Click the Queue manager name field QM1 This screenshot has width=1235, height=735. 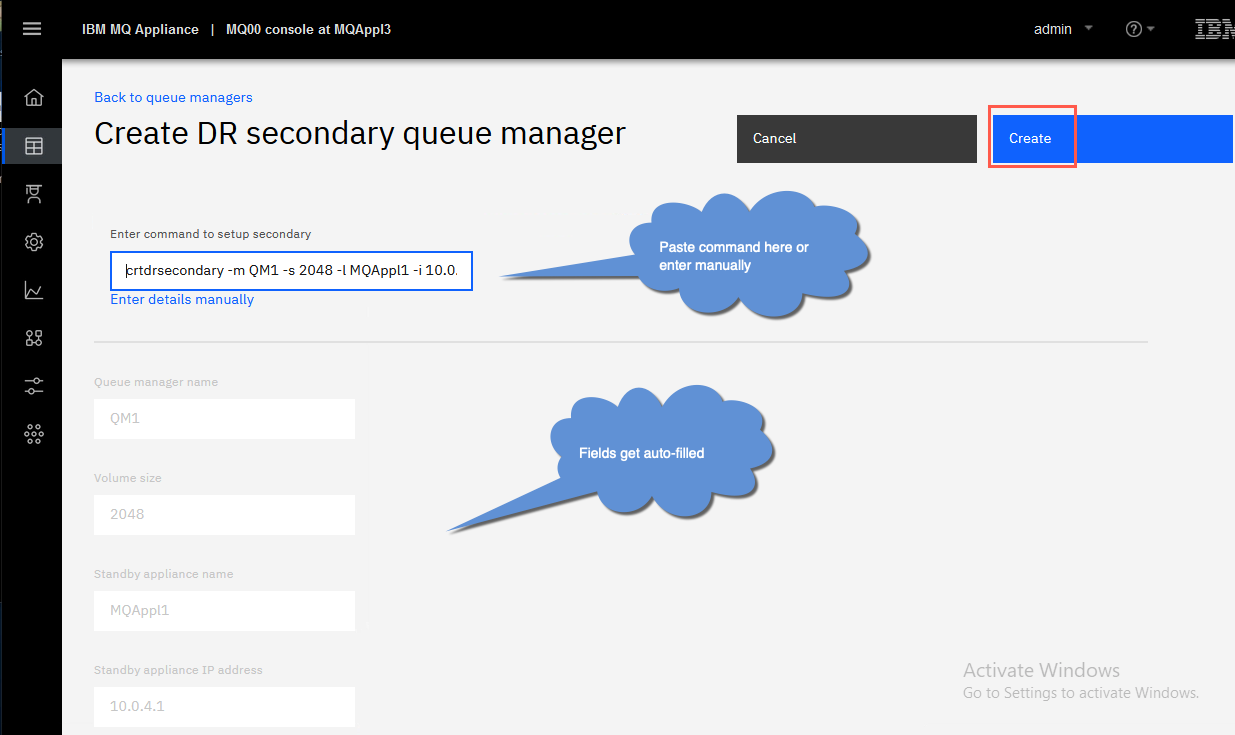click(225, 418)
